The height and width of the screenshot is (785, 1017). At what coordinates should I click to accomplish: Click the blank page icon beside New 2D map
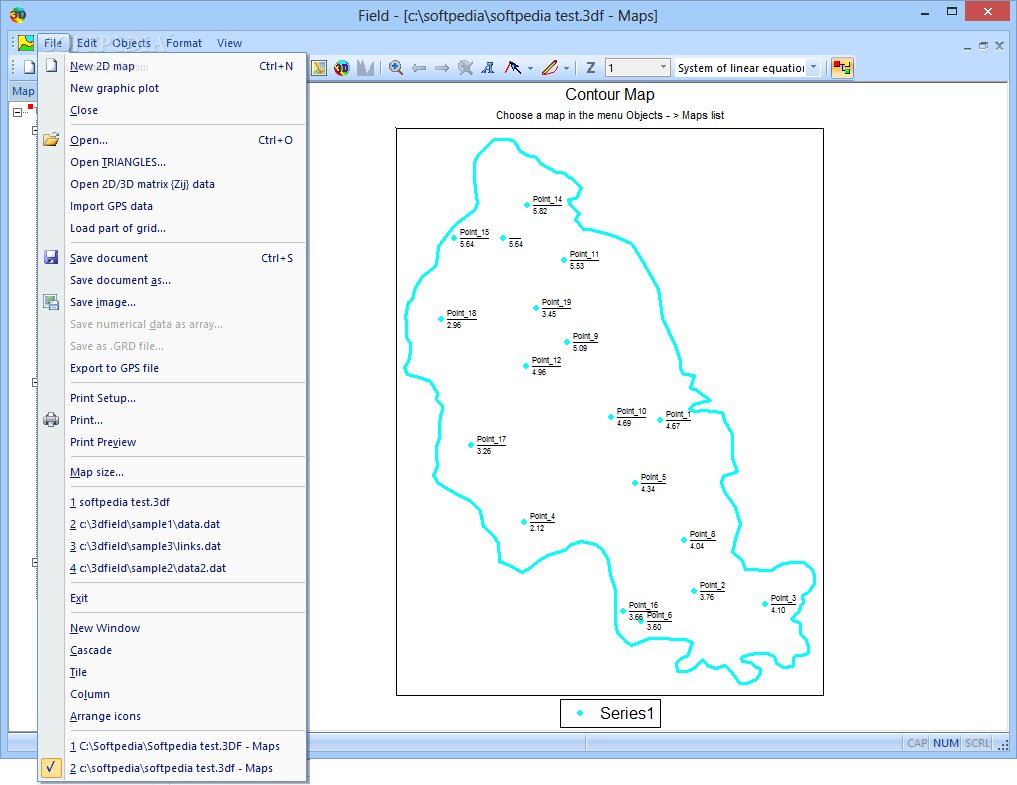click(51, 66)
